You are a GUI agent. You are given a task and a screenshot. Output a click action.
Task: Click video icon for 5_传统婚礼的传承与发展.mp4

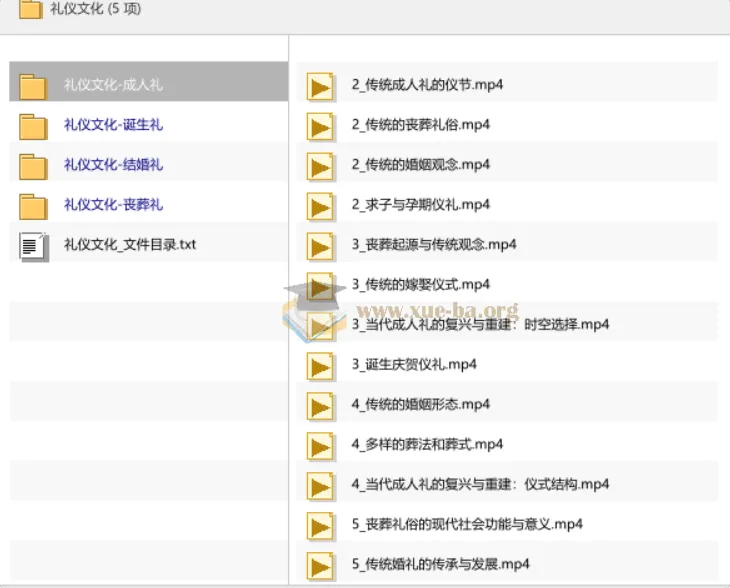tap(320, 566)
